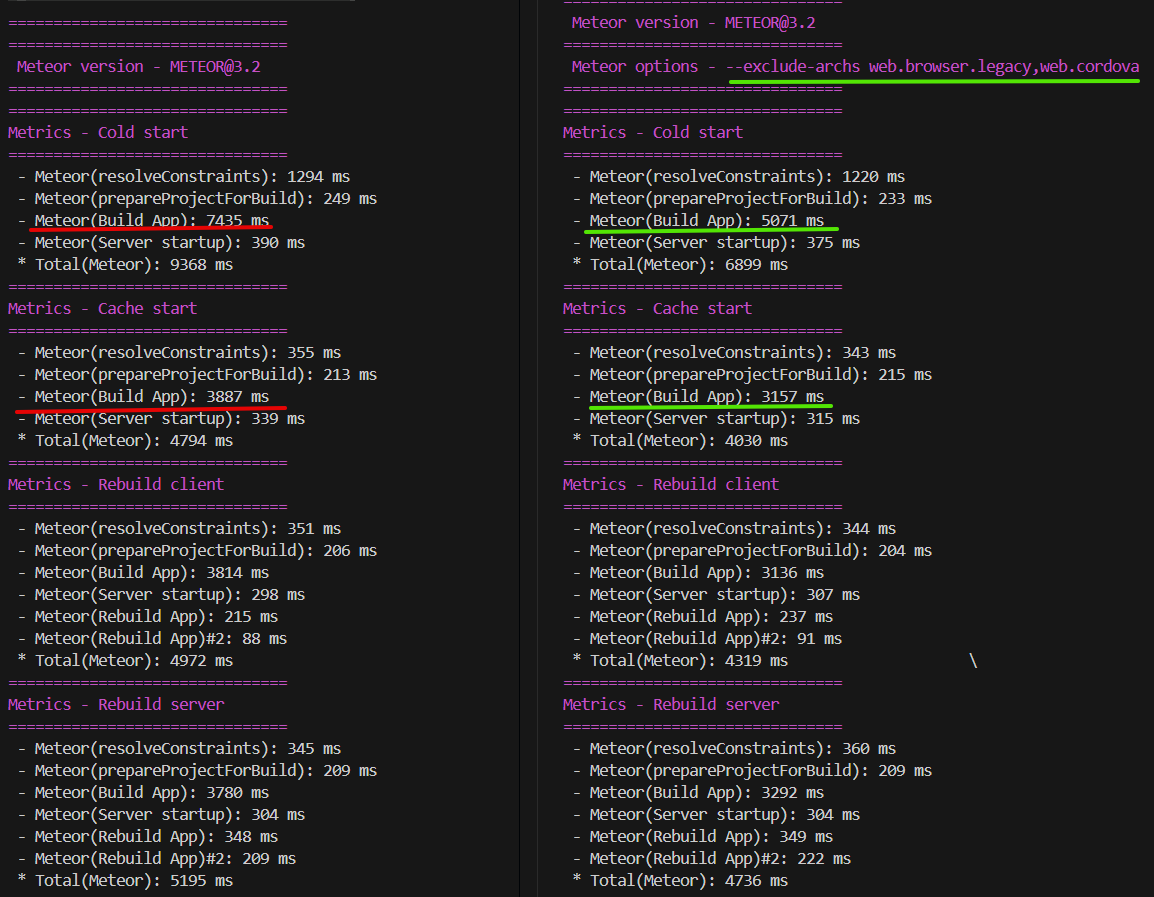Click the Build App 3814 ms line

[144, 572]
